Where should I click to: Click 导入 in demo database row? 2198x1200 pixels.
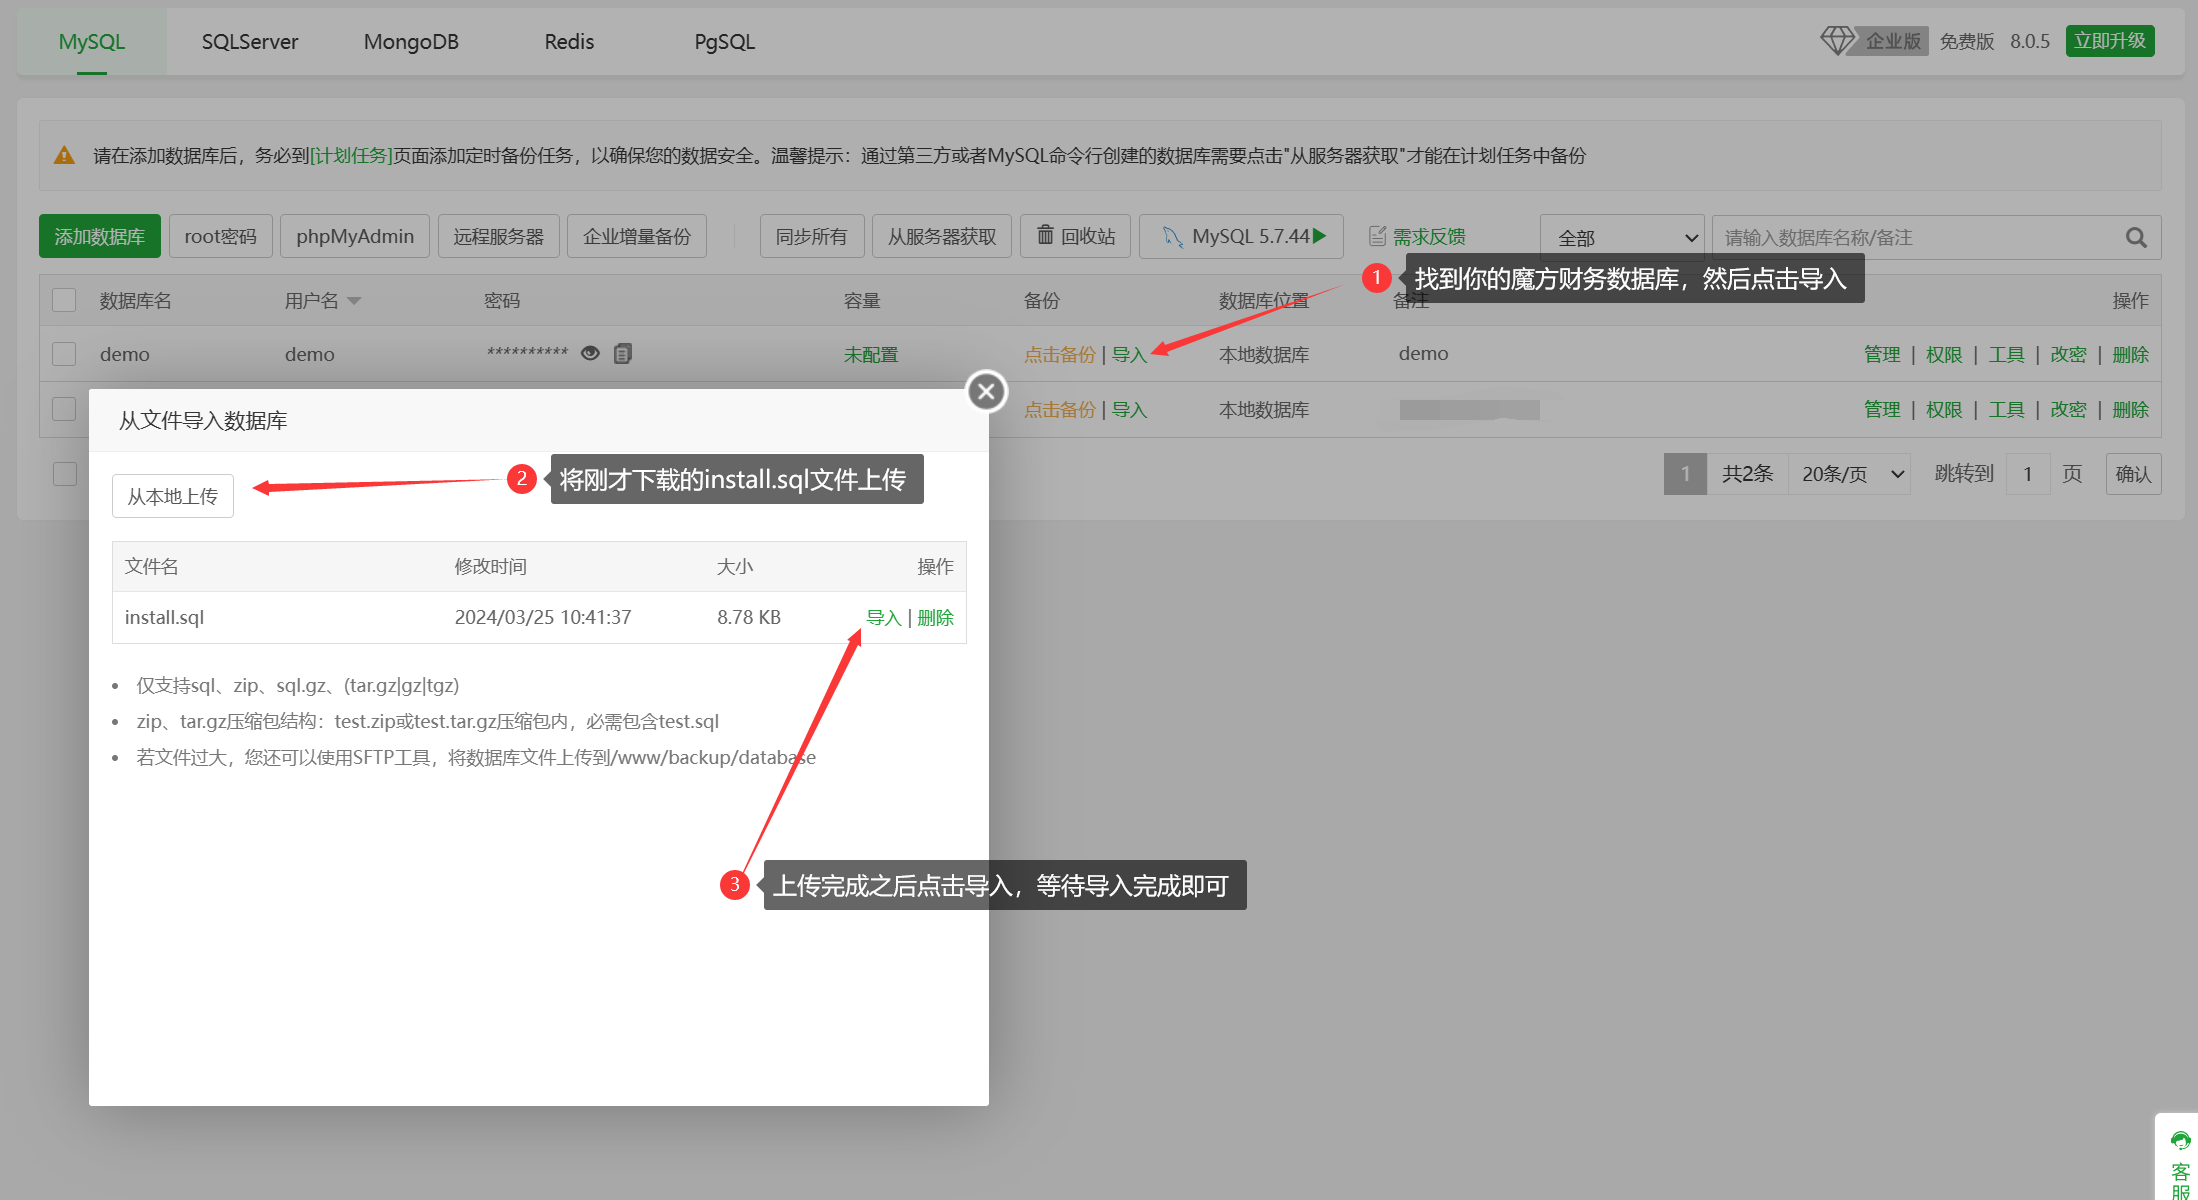pos(1129,354)
